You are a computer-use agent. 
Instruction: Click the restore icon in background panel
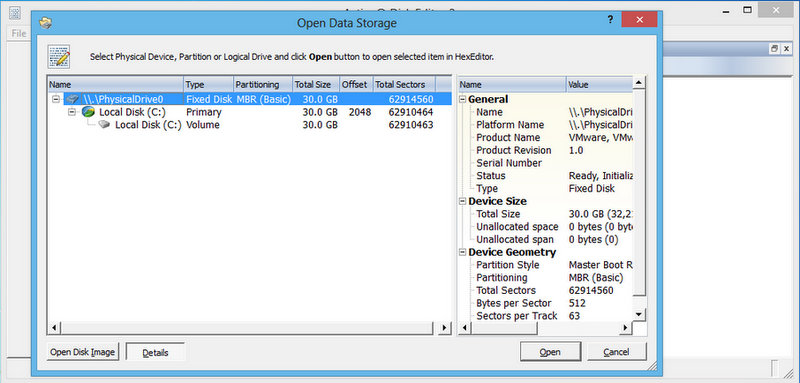pos(774,48)
